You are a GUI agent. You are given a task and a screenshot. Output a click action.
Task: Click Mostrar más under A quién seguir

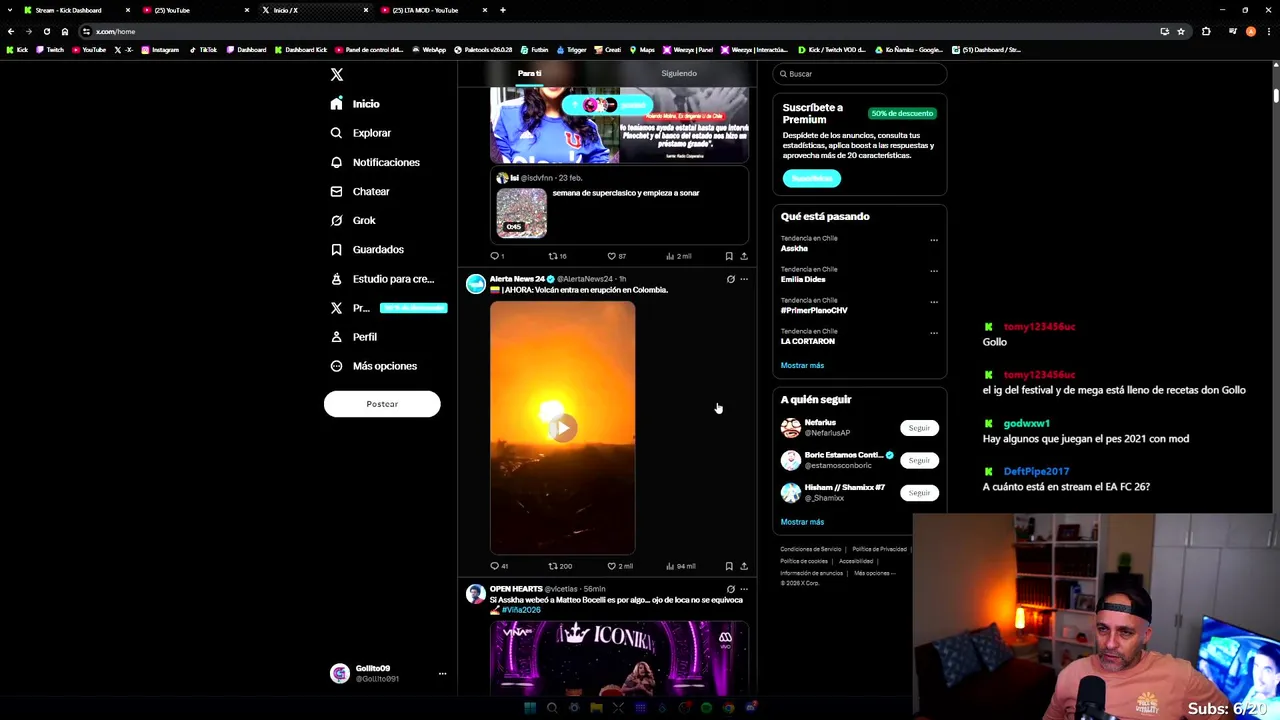pyautogui.click(x=802, y=522)
